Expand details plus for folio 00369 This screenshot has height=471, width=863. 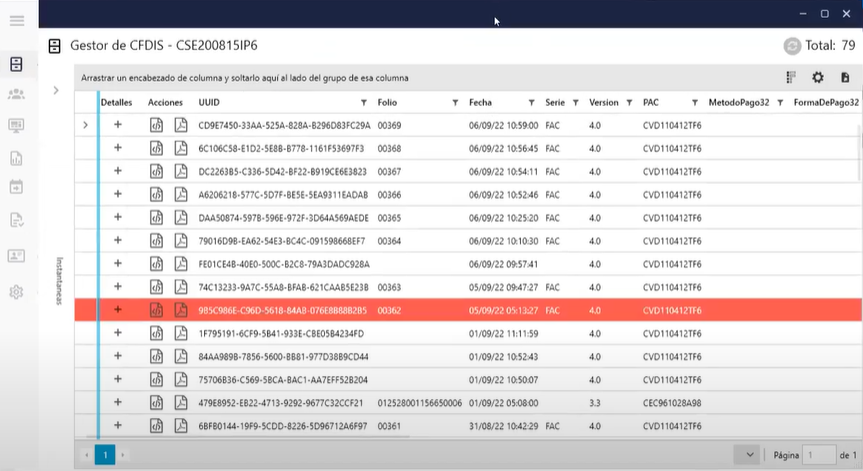point(118,125)
